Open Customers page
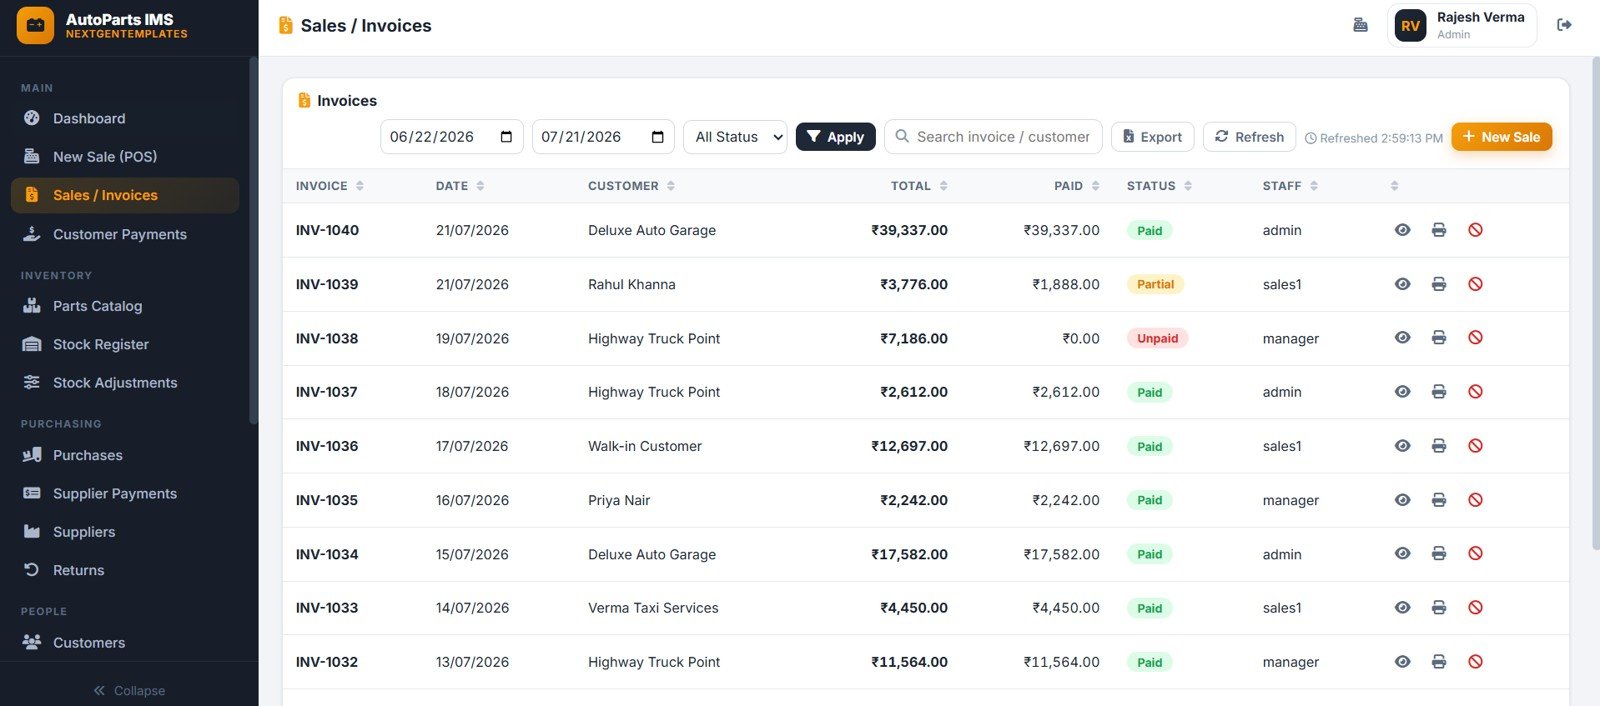The width and height of the screenshot is (1600, 706). click(125, 642)
